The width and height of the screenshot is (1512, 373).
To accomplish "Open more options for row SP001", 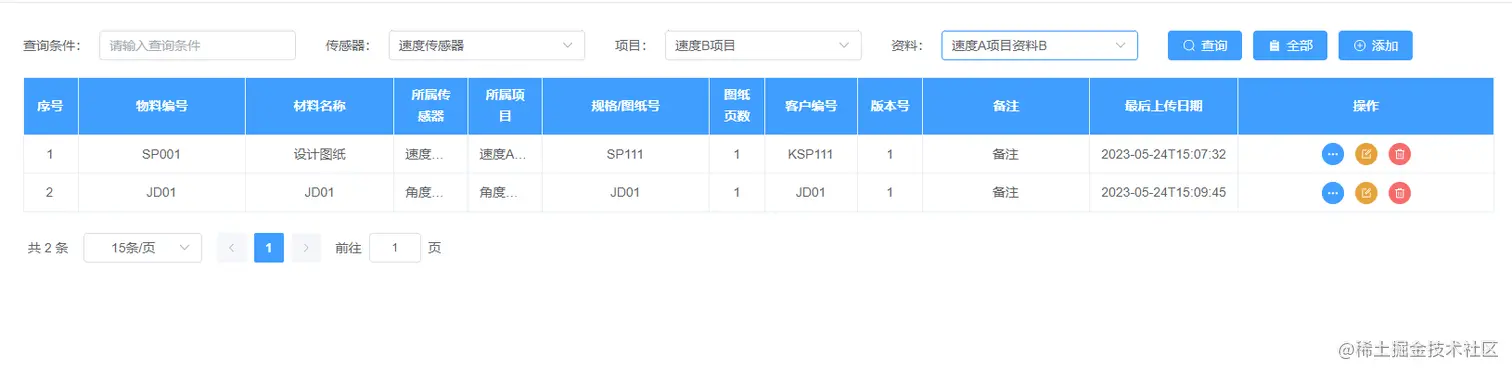I will point(1332,154).
